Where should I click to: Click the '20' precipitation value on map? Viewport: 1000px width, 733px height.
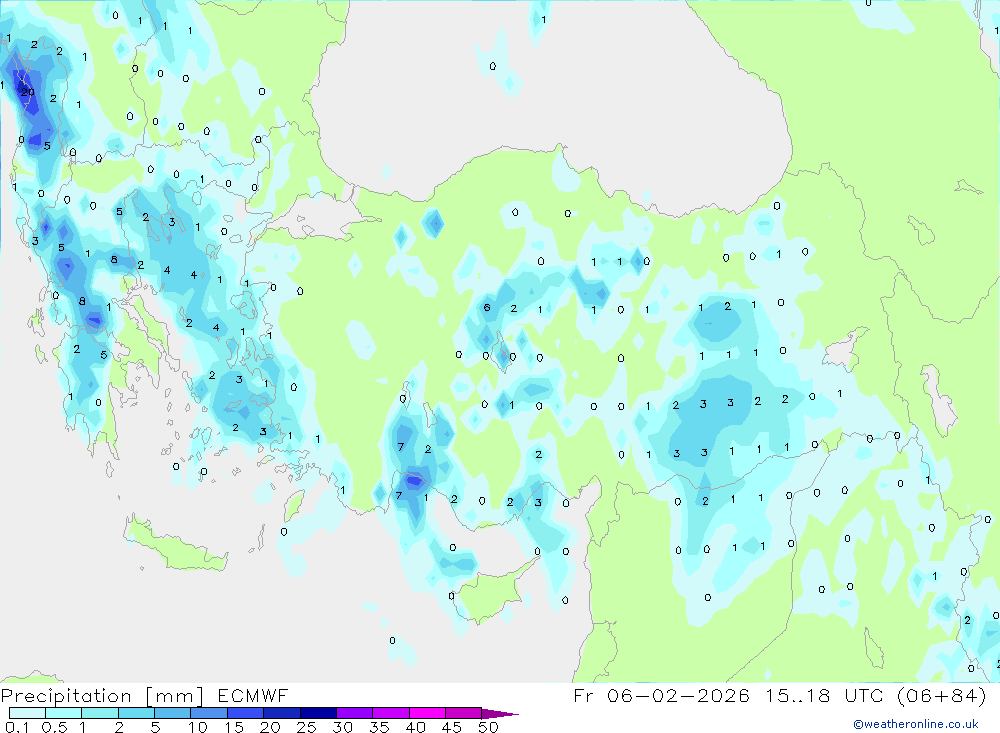pos(27,93)
